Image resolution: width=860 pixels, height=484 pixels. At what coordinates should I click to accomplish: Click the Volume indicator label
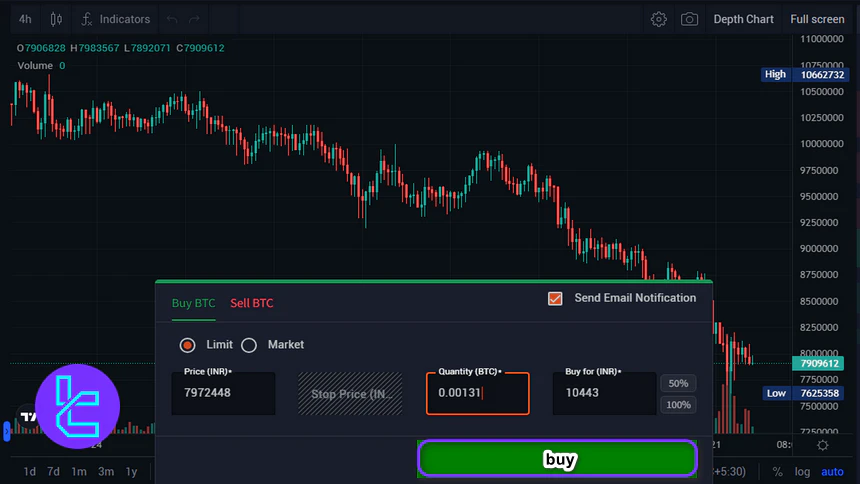click(35, 66)
